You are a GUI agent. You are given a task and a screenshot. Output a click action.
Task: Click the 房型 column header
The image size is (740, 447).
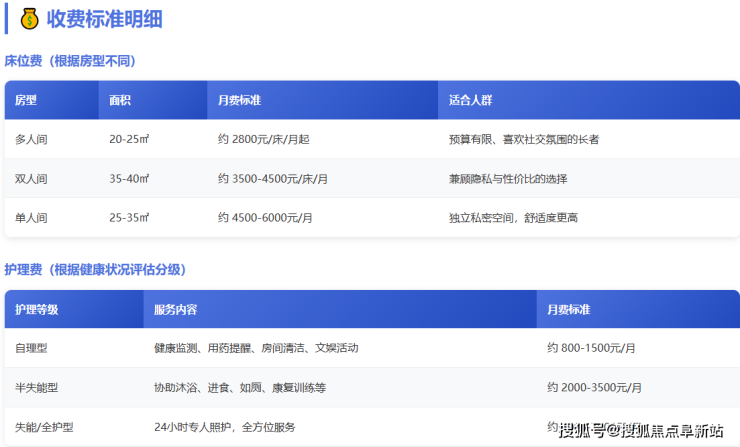pos(26,101)
